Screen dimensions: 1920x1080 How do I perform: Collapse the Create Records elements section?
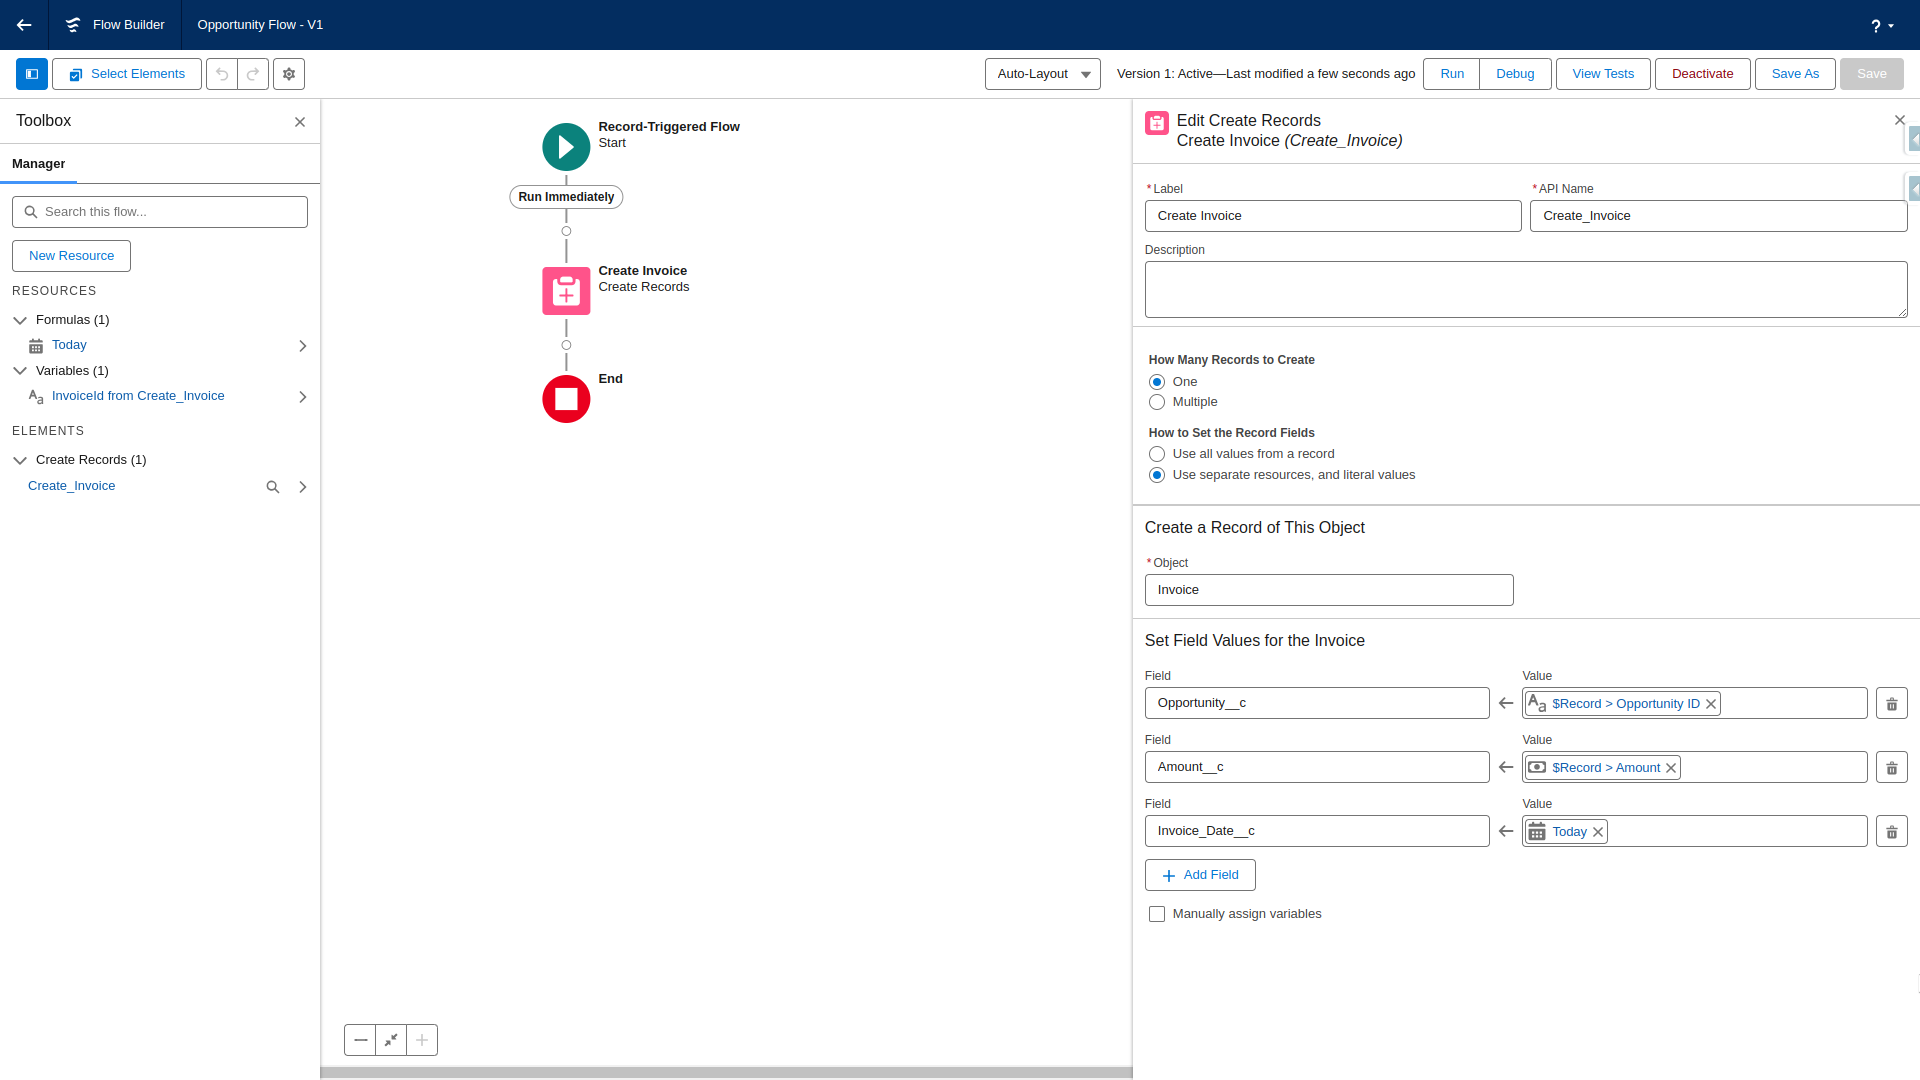click(20, 460)
